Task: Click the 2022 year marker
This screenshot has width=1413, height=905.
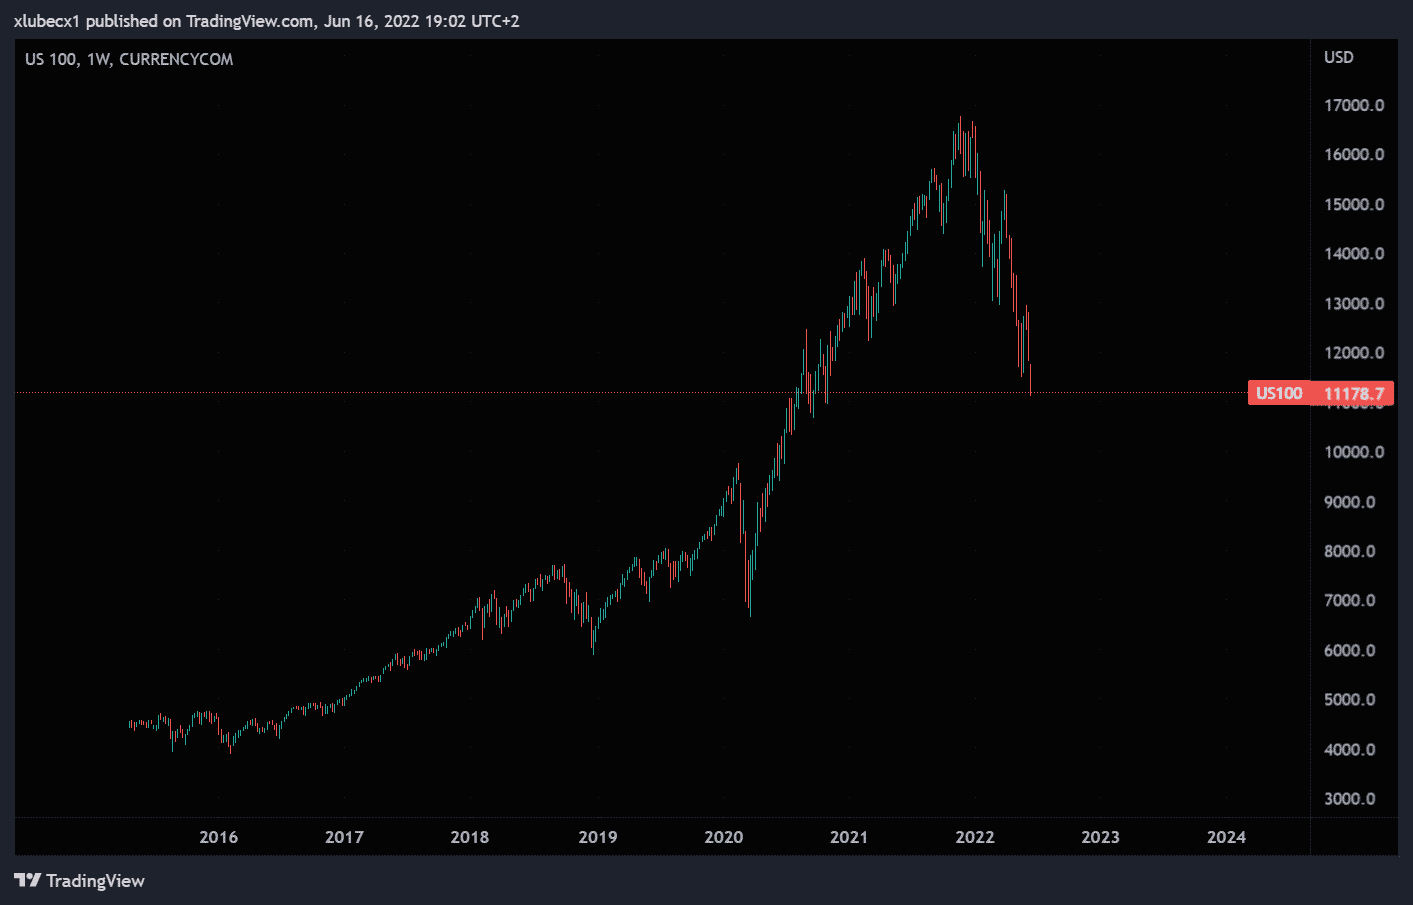Action: [x=974, y=837]
